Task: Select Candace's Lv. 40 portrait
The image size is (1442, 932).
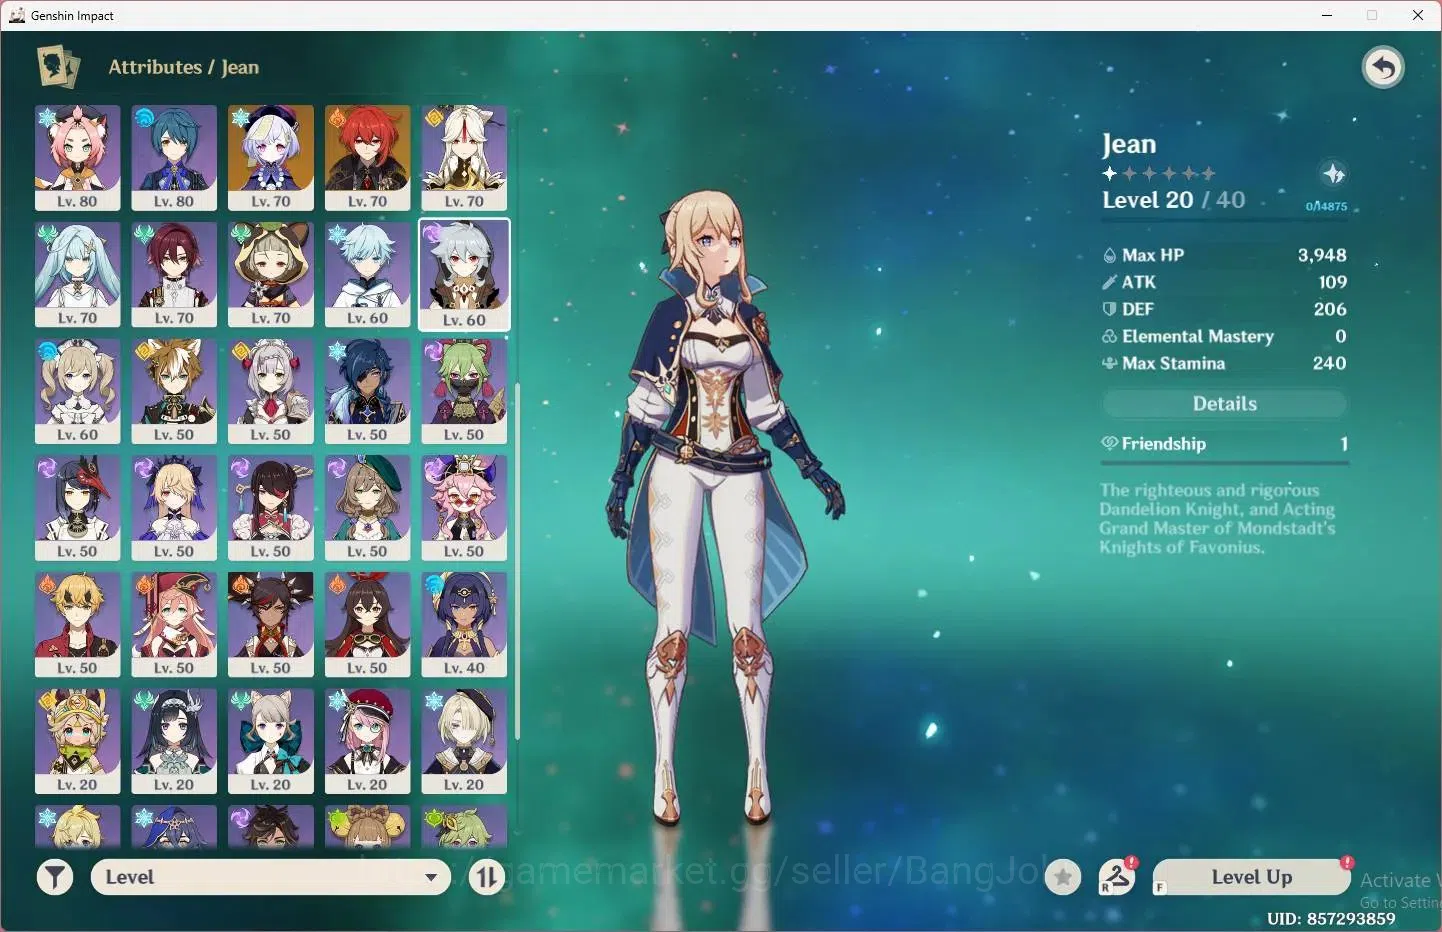Action: pyautogui.click(x=464, y=625)
